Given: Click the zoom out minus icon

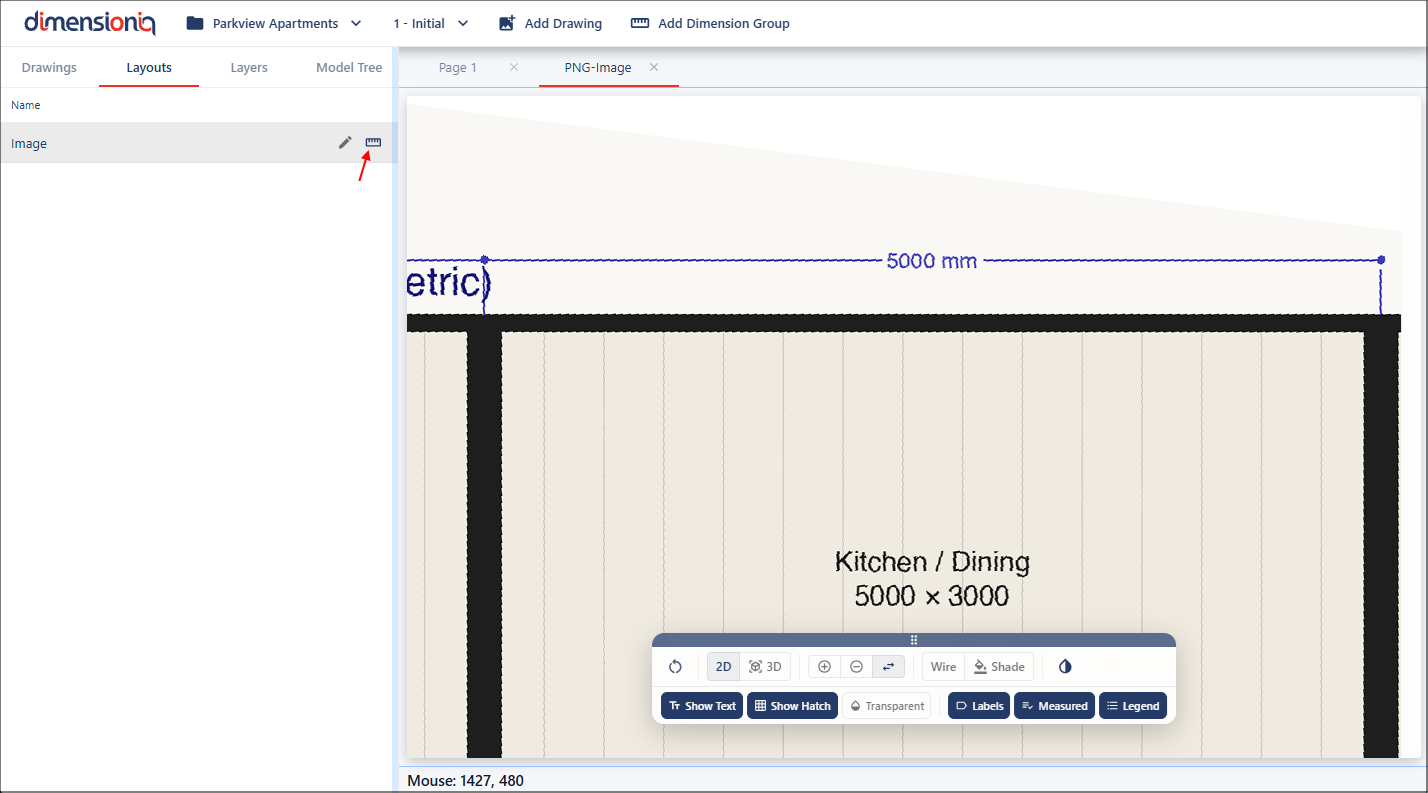Looking at the screenshot, I should tap(856, 667).
